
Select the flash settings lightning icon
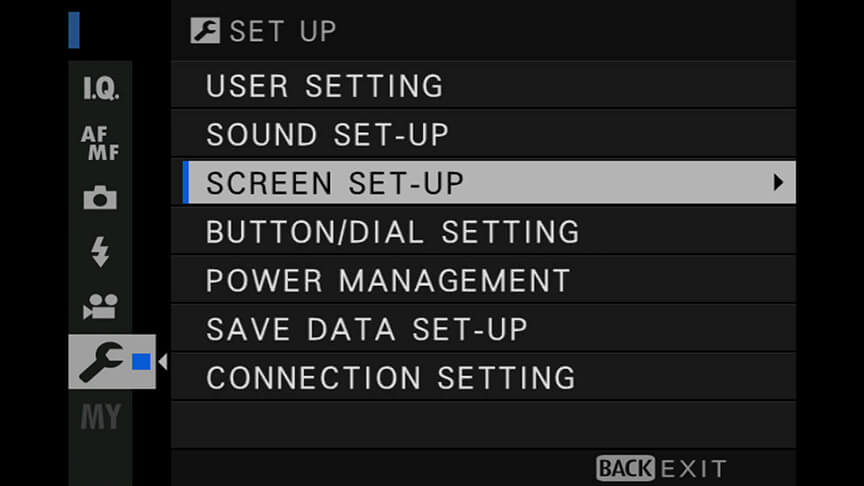[100, 253]
